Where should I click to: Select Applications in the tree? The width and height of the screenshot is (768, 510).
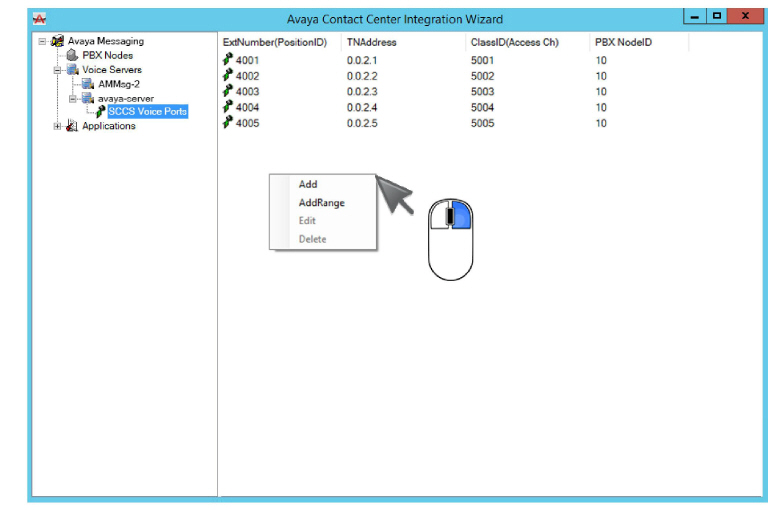(109, 126)
